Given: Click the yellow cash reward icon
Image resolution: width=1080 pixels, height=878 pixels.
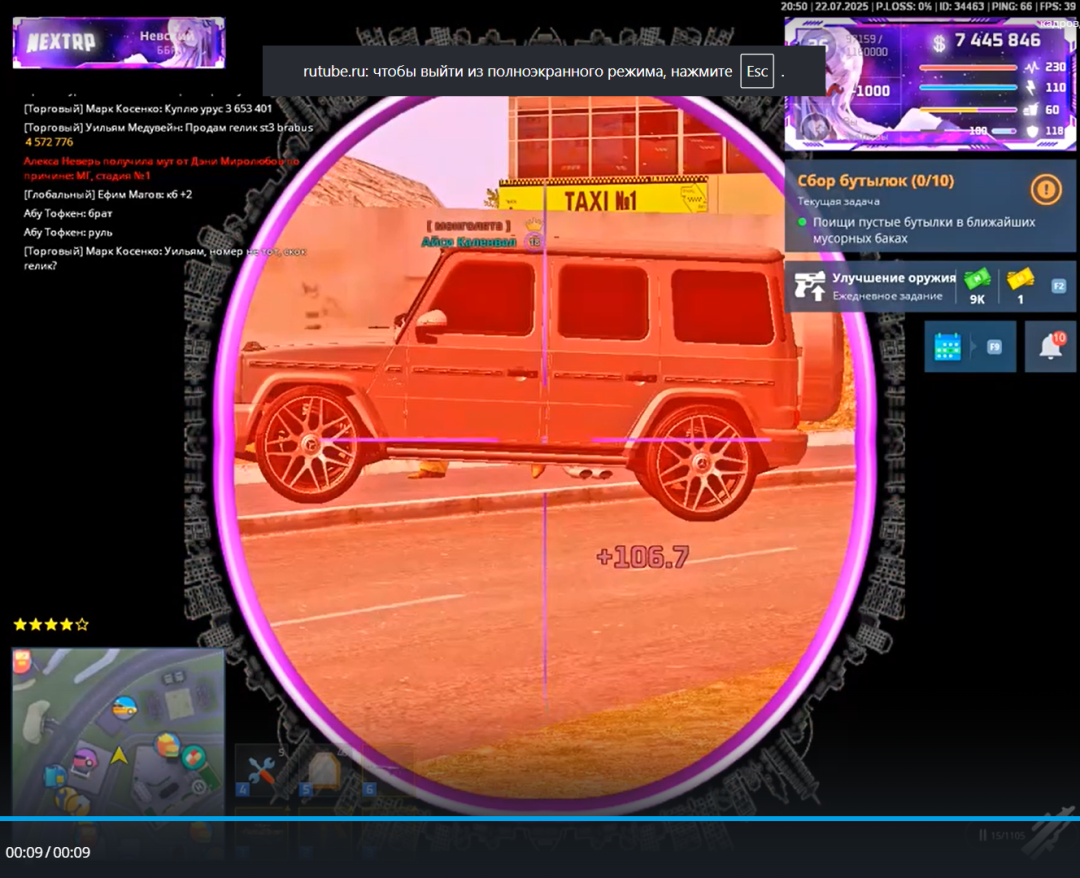Looking at the screenshot, I should point(1020,279).
